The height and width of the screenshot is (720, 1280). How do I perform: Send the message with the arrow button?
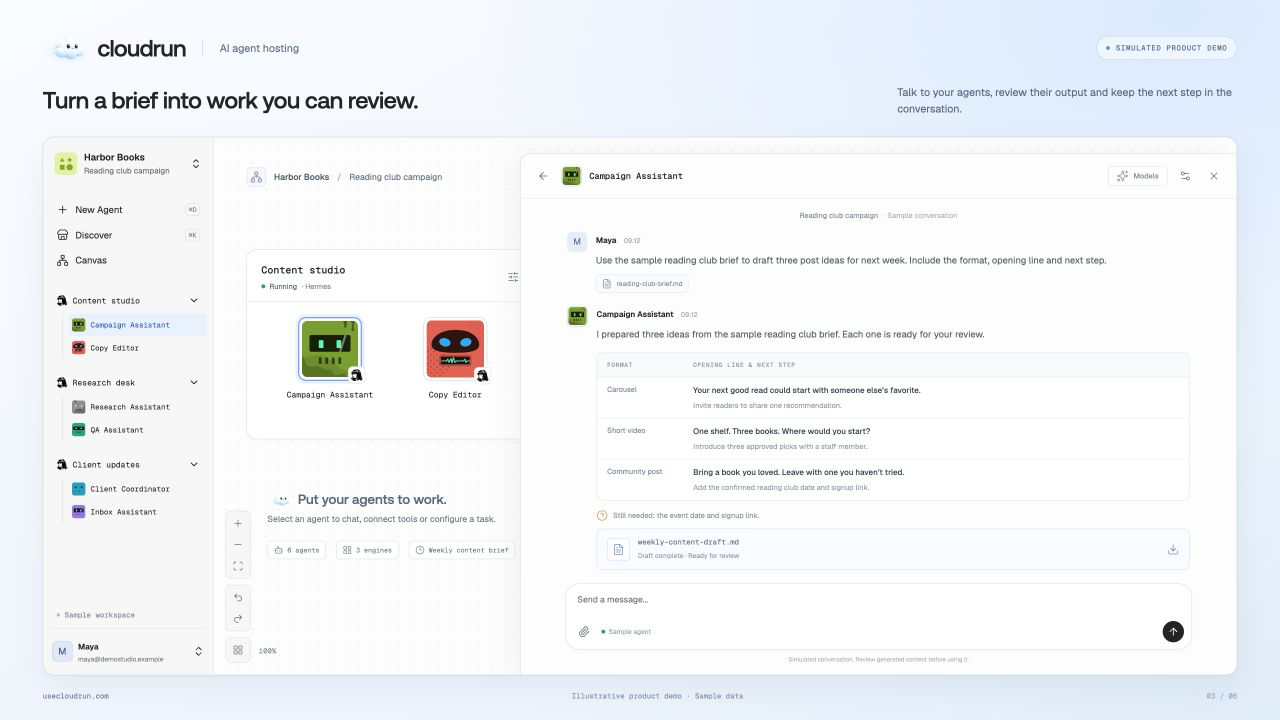(1173, 632)
